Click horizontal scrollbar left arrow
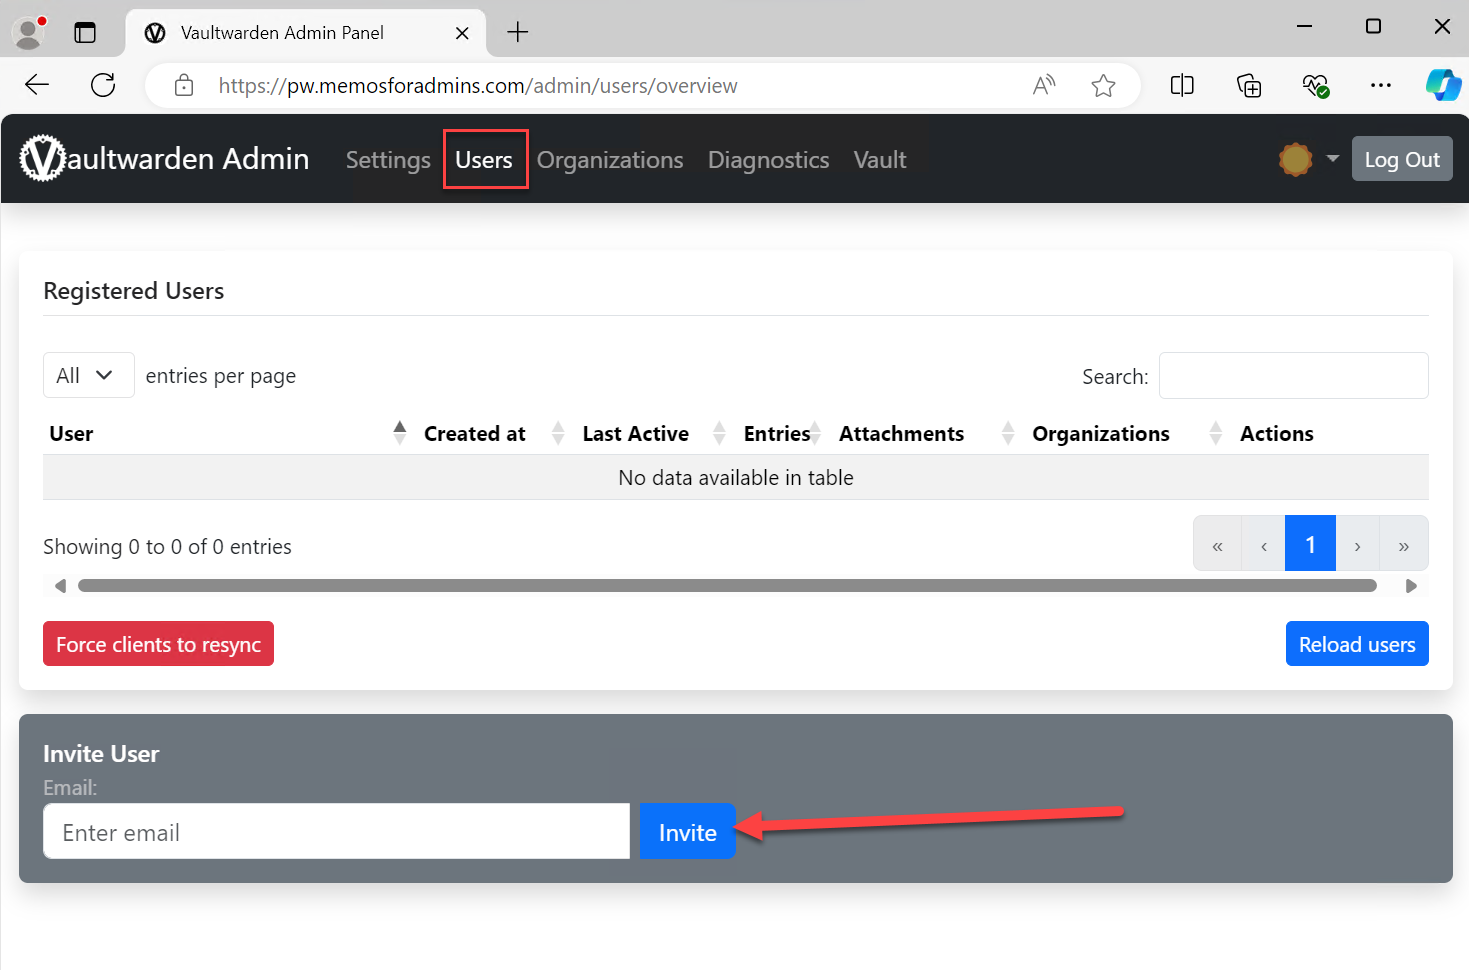This screenshot has height=970, width=1469. coord(60,586)
